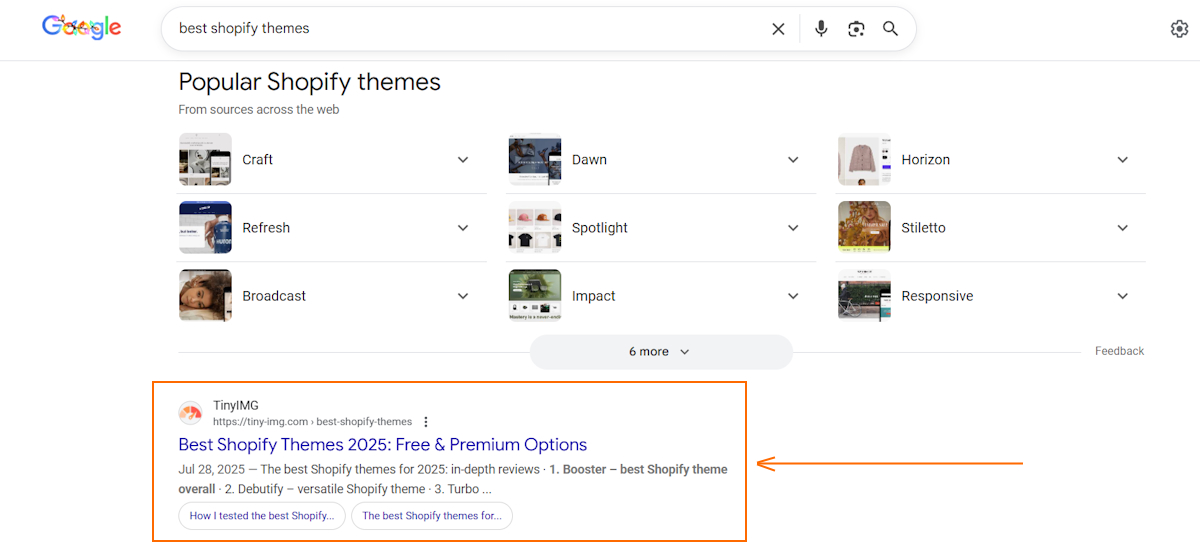Select the 'Dawn' theme label
Screen dimensions: 1200x551
coord(589,160)
